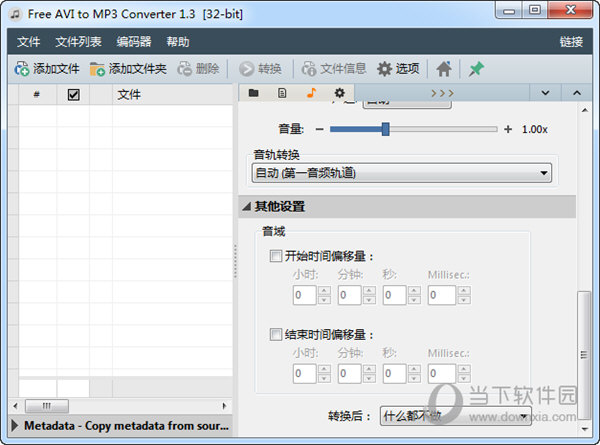Toggle the green pin icon
Viewport: 600px width, 445px height.
pos(476,69)
